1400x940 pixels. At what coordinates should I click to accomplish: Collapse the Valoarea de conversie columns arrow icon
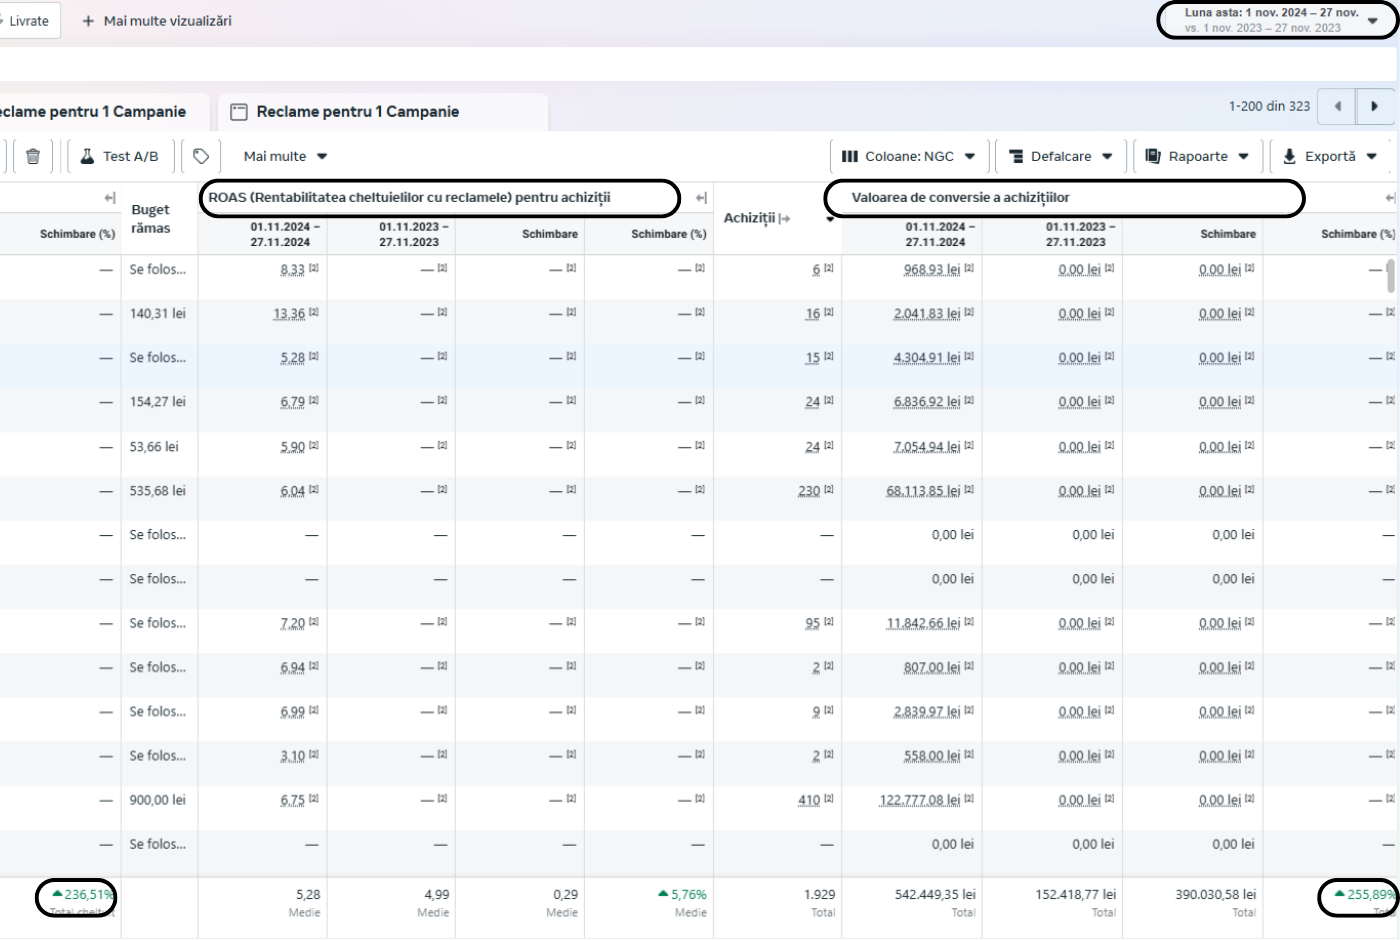(1390, 198)
